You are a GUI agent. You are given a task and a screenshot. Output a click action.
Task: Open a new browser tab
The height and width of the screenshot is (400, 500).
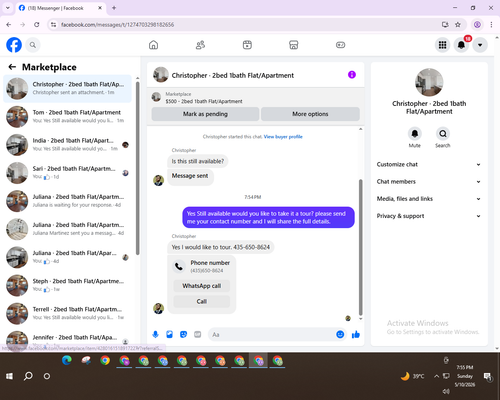coord(114,8)
